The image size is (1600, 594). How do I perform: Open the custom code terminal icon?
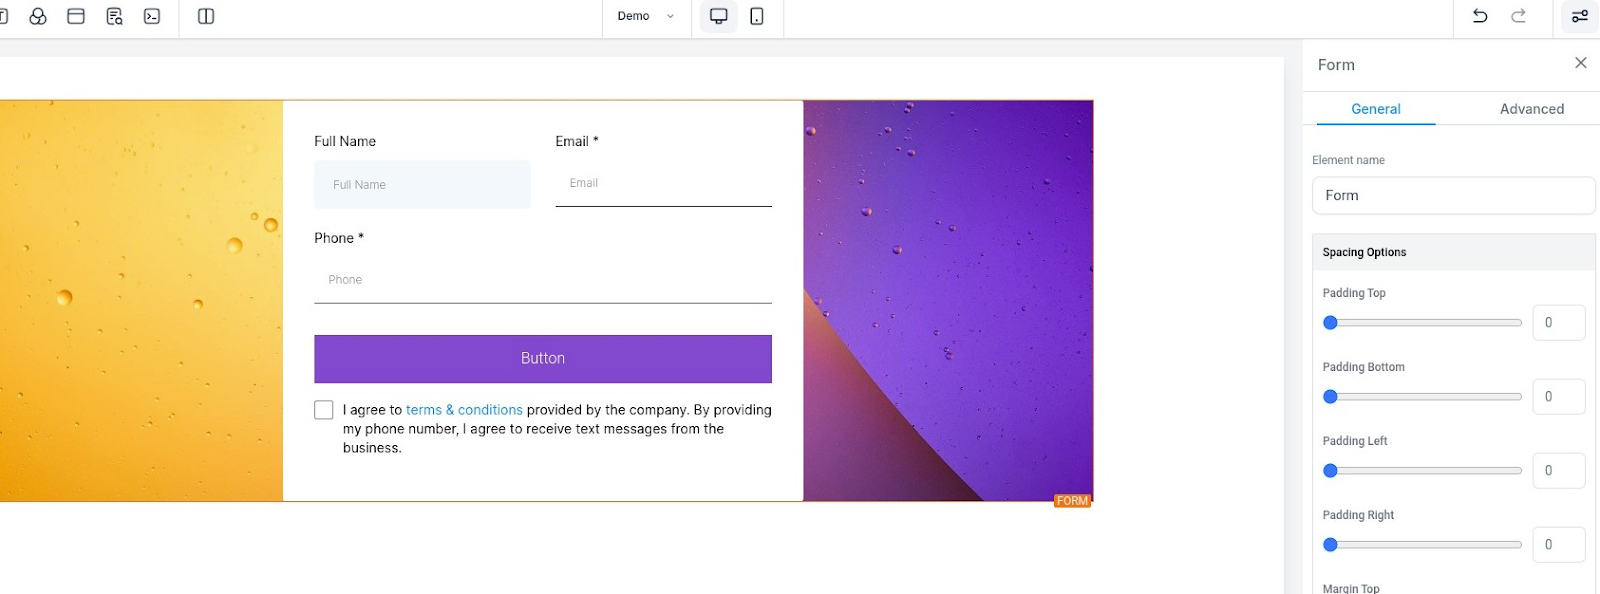pyautogui.click(x=152, y=16)
